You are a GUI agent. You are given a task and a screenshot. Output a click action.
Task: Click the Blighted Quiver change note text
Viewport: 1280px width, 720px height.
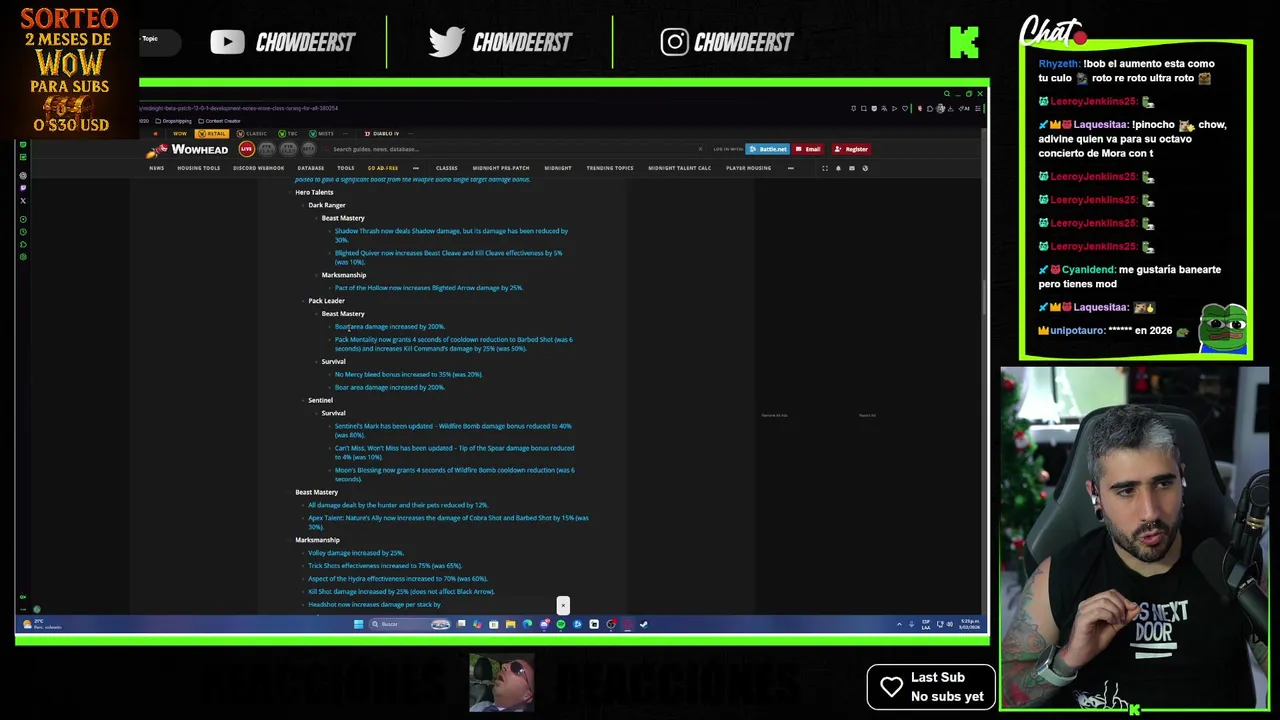(x=449, y=257)
